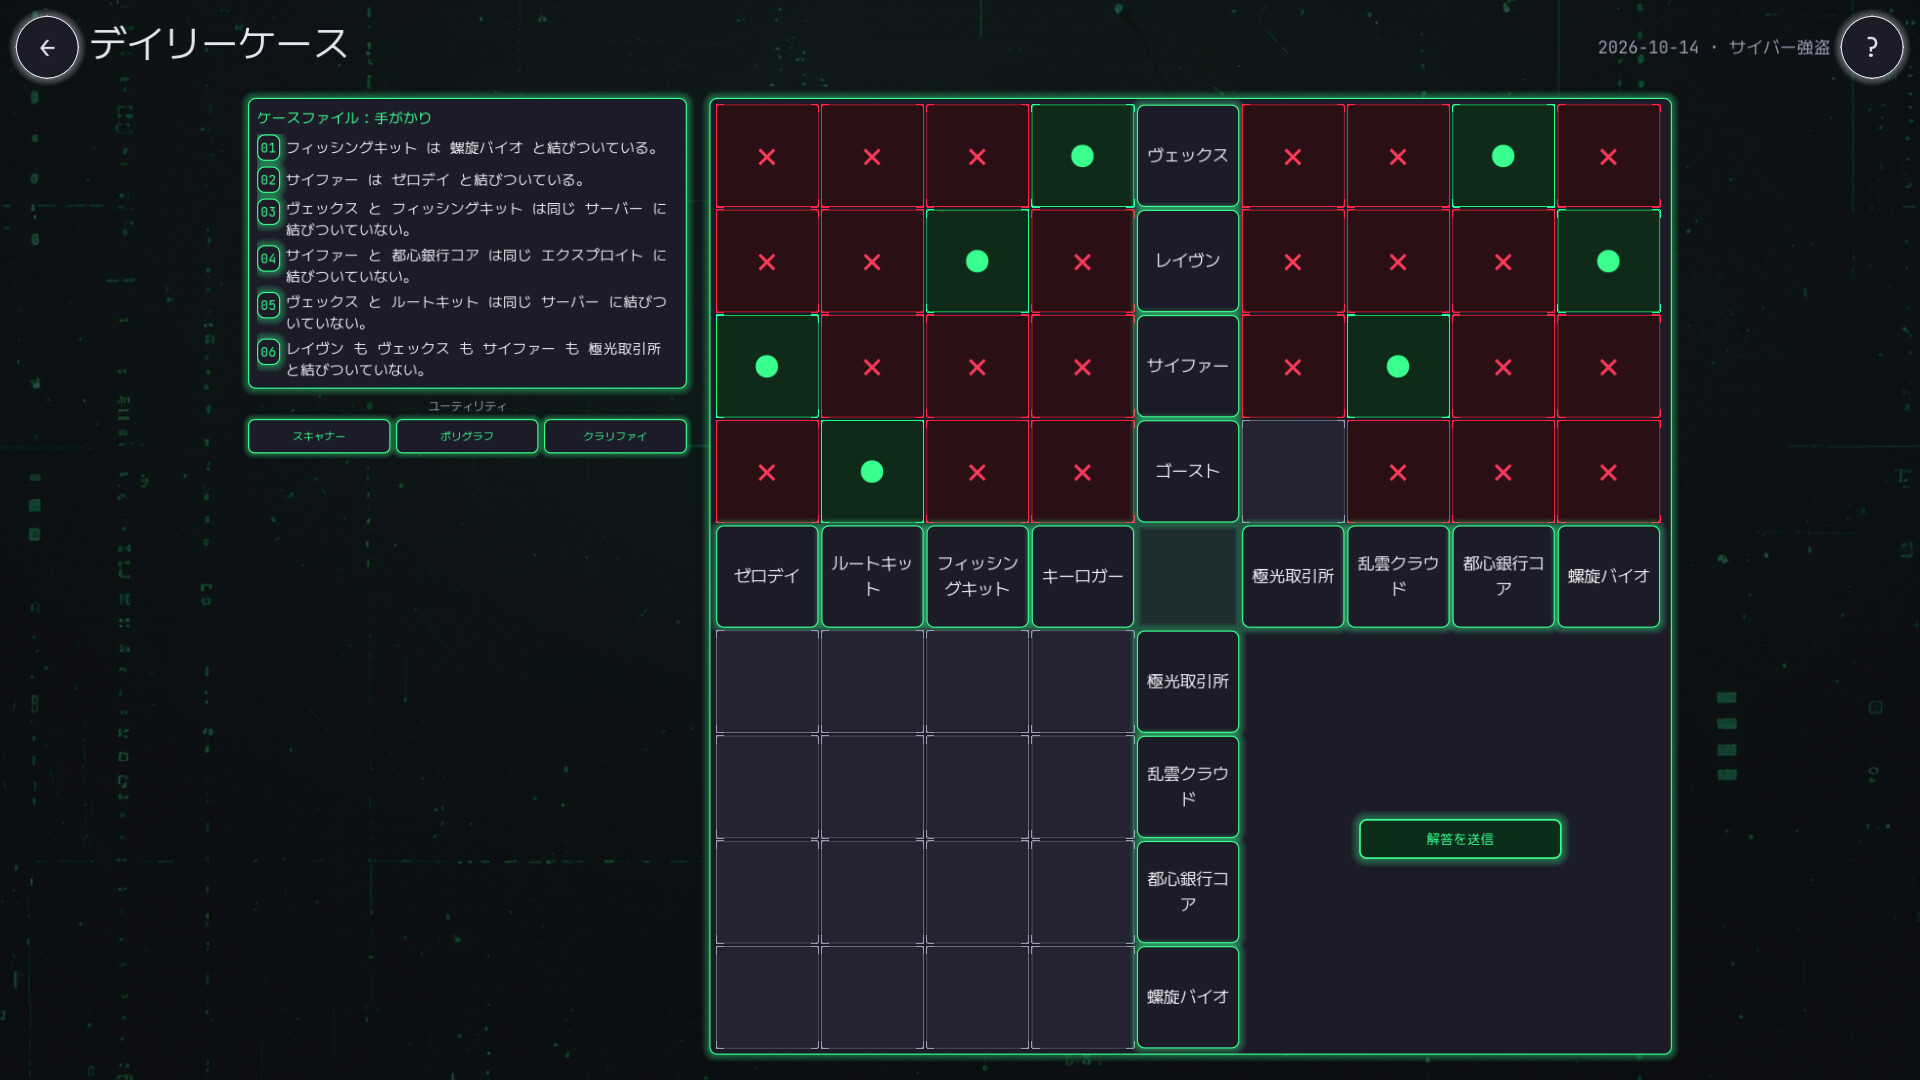Submit the answer with 解答を送信
Viewport: 1920px width, 1080px height.
(1460, 839)
